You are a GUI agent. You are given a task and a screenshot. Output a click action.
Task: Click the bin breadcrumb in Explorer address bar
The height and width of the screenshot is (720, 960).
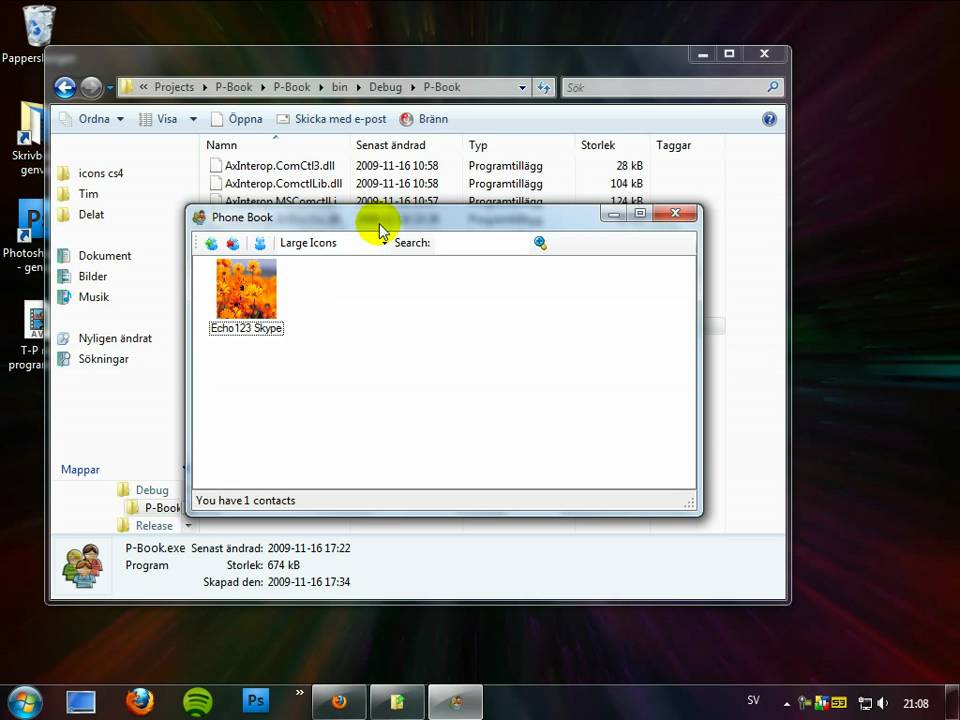point(339,87)
